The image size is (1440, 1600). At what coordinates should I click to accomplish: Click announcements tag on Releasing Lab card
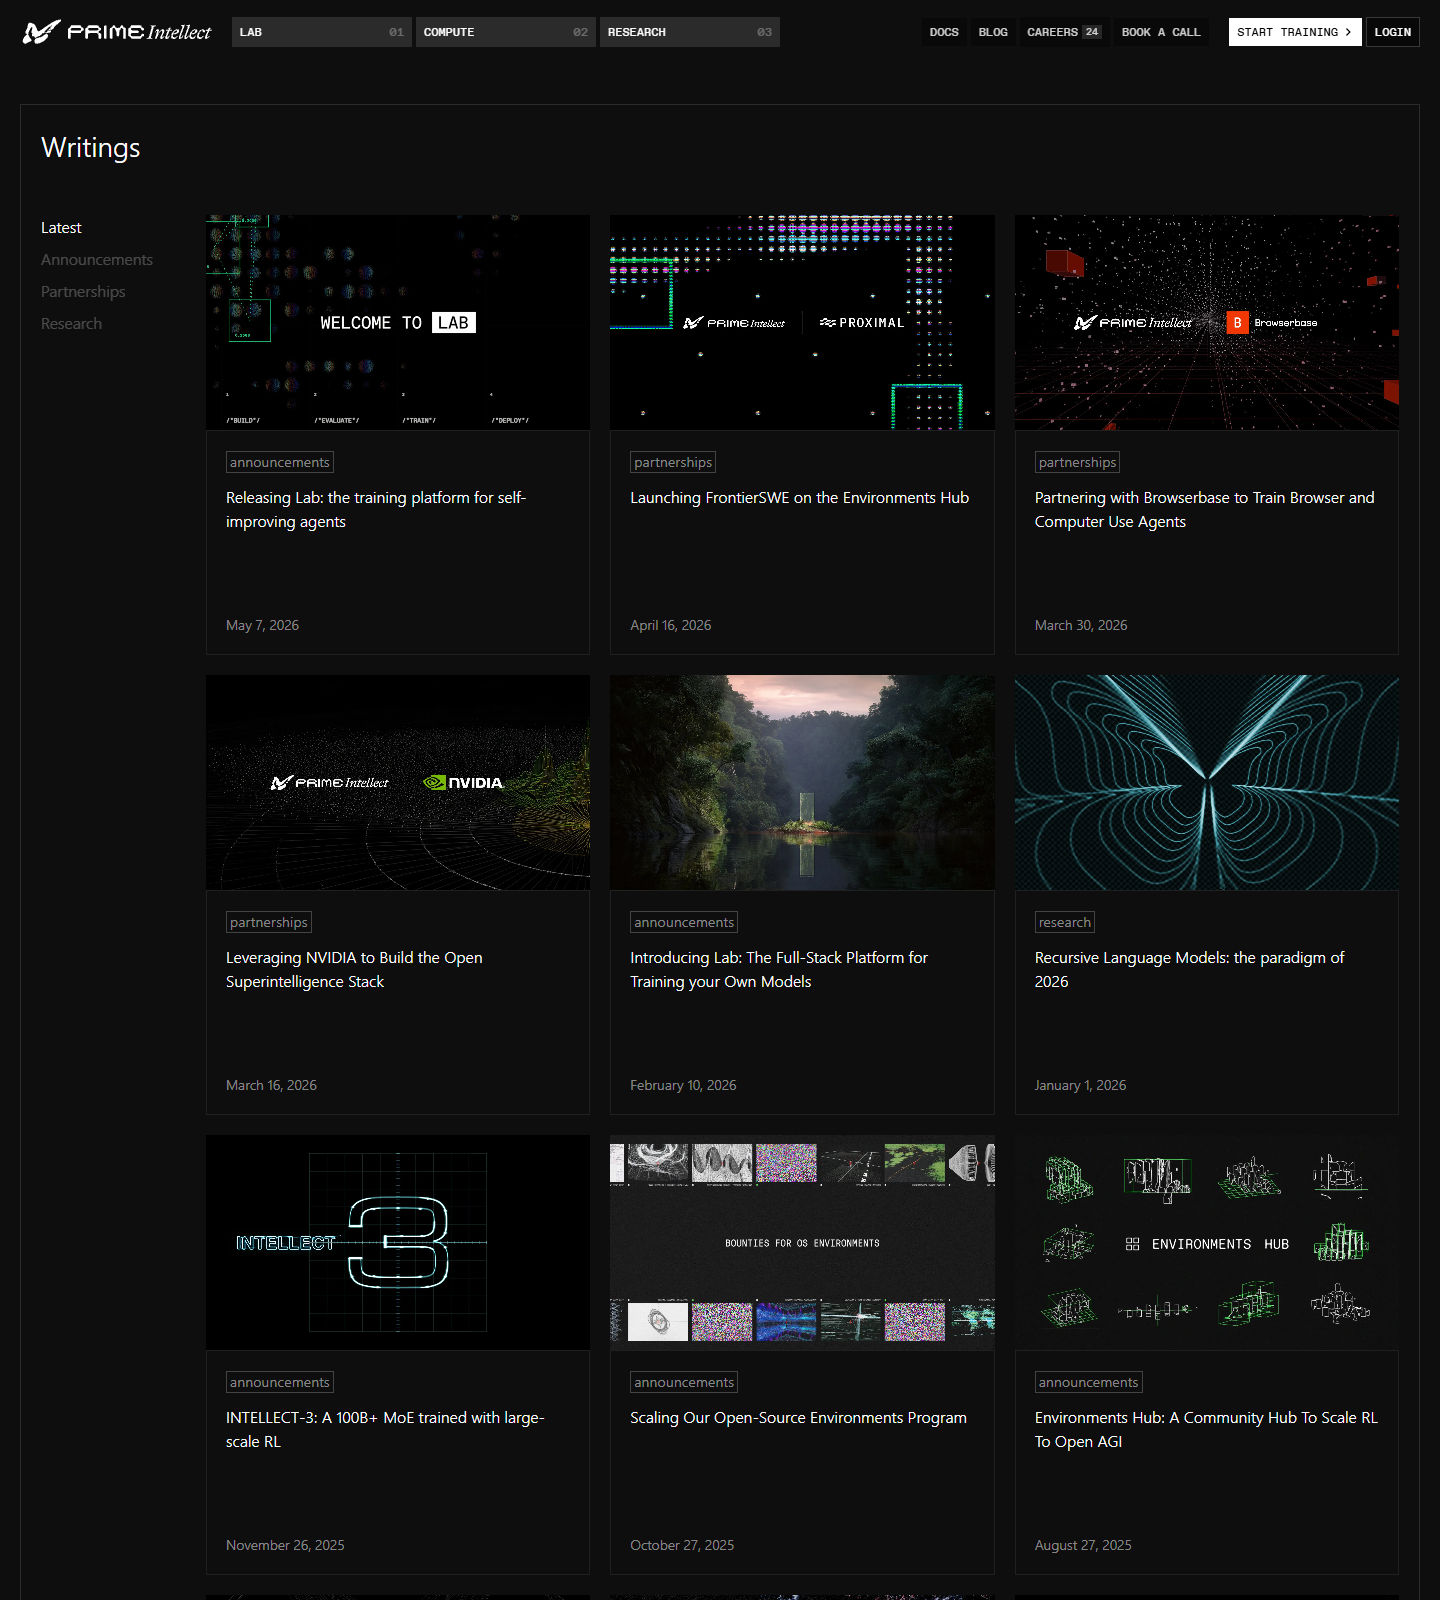pyautogui.click(x=280, y=462)
